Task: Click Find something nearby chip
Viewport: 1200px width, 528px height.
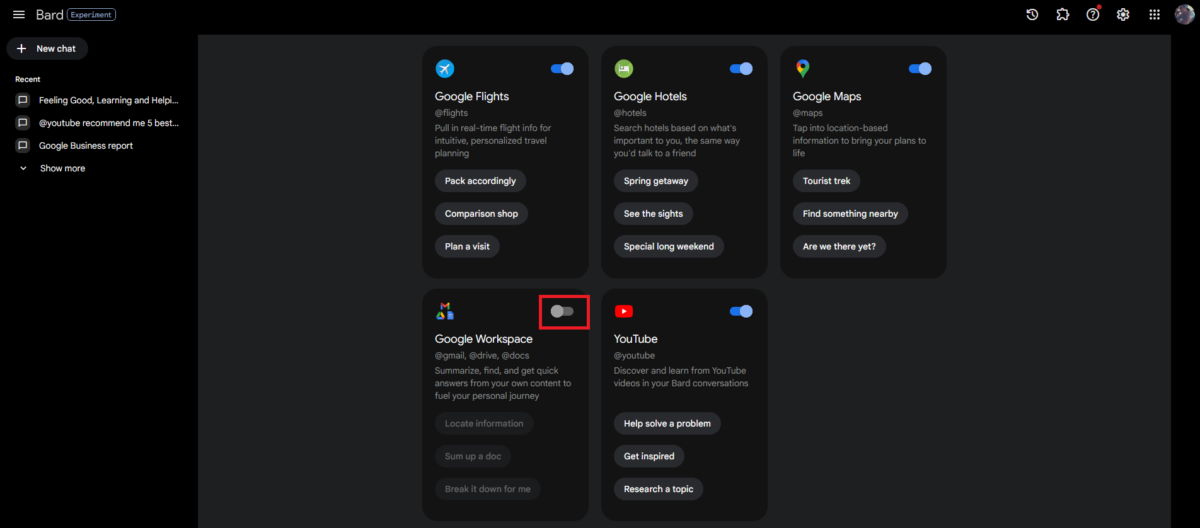Action: [x=851, y=213]
